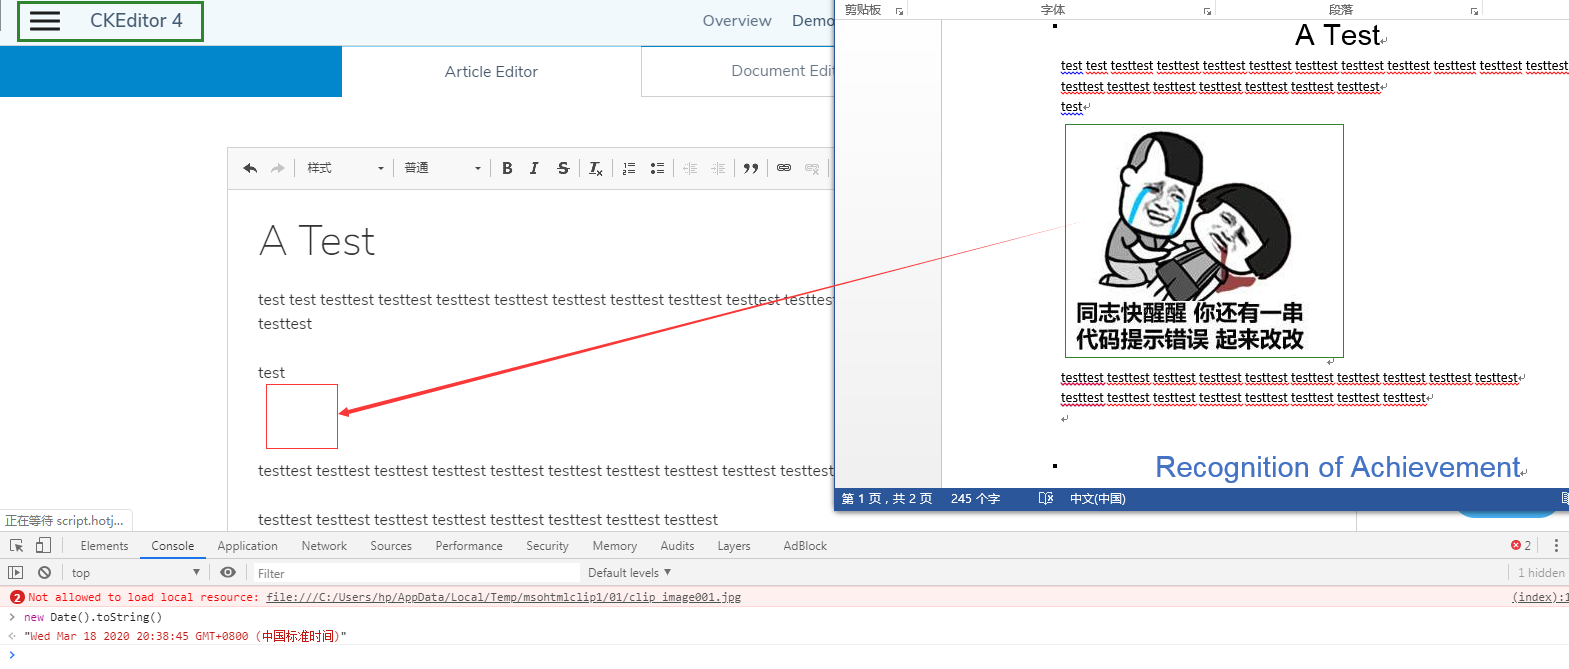
Task: Increase indent in the editor toolbar
Action: (718, 168)
